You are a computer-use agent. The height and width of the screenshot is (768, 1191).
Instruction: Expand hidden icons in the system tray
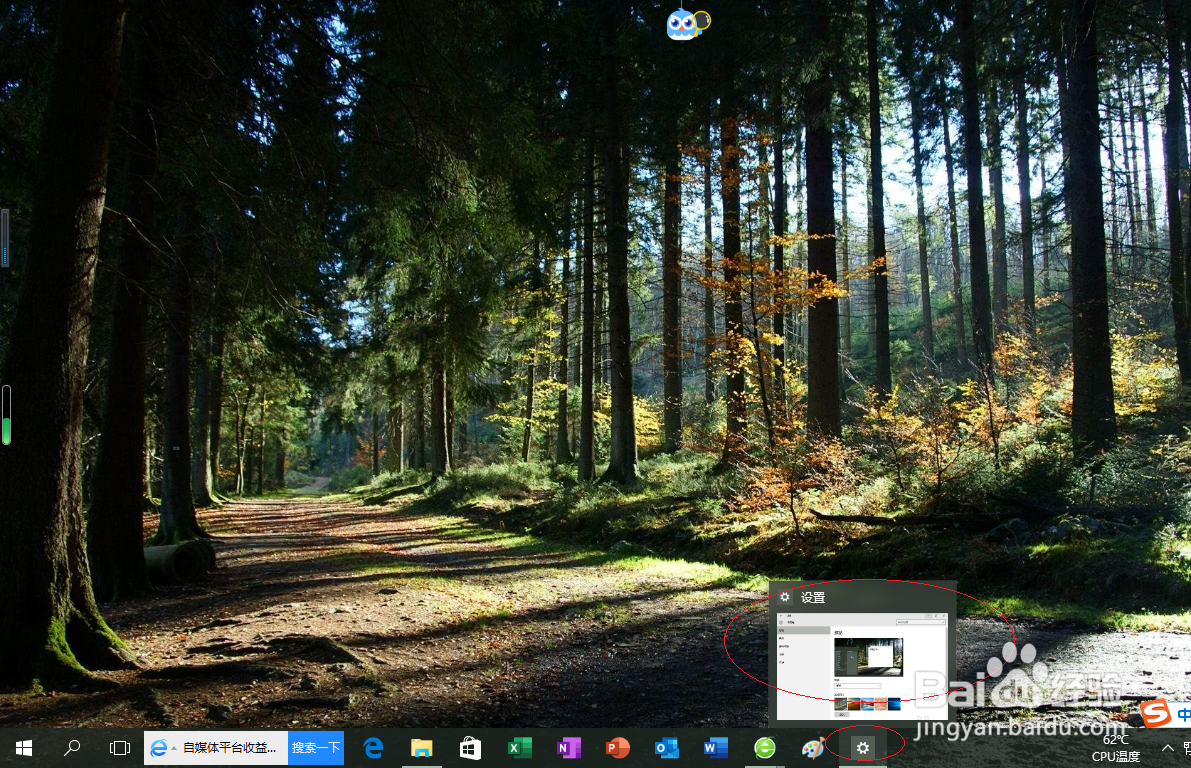tap(1168, 748)
